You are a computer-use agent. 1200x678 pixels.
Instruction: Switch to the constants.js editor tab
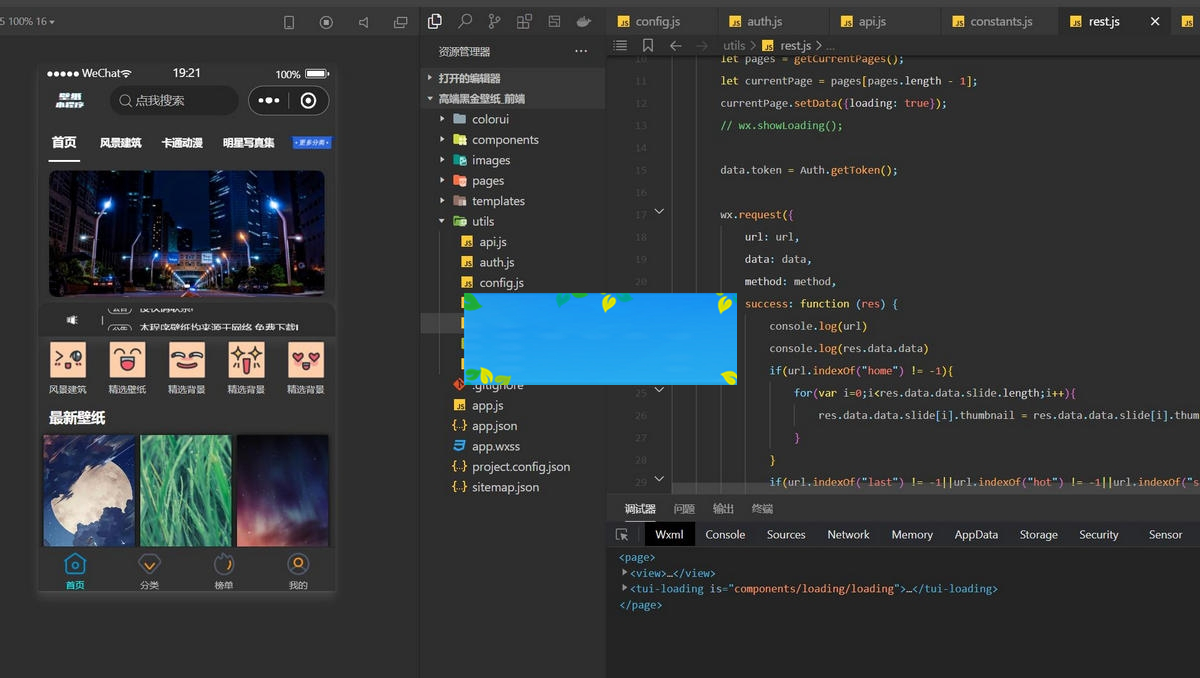(x=1000, y=21)
